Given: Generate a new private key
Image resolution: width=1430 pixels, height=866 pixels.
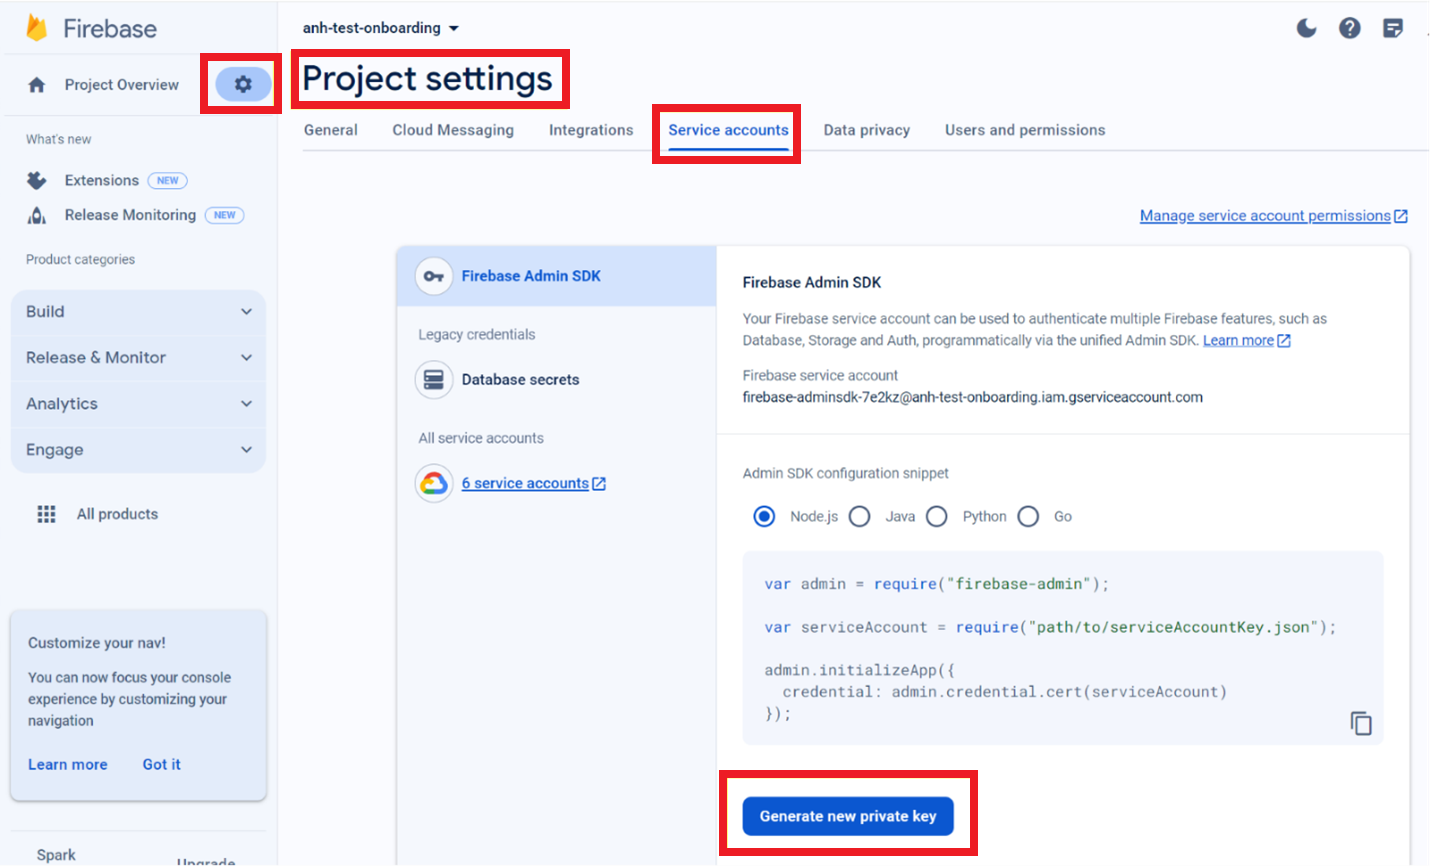Looking at the screenshot, I should 847,815.
